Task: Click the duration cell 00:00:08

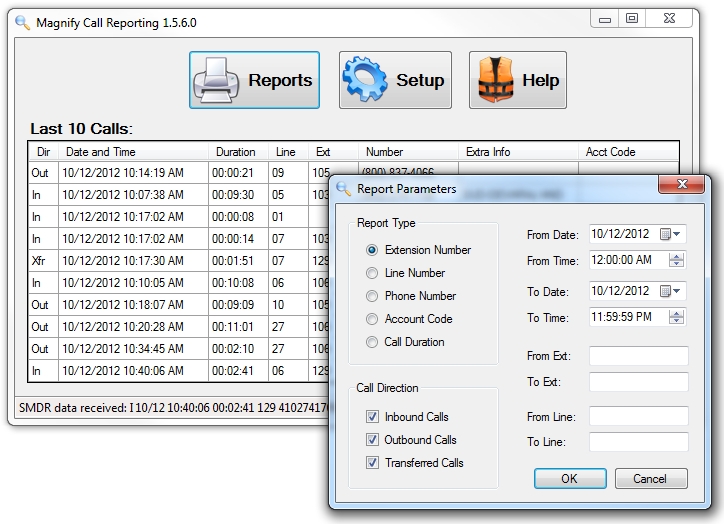Action: tap(238, 217)
